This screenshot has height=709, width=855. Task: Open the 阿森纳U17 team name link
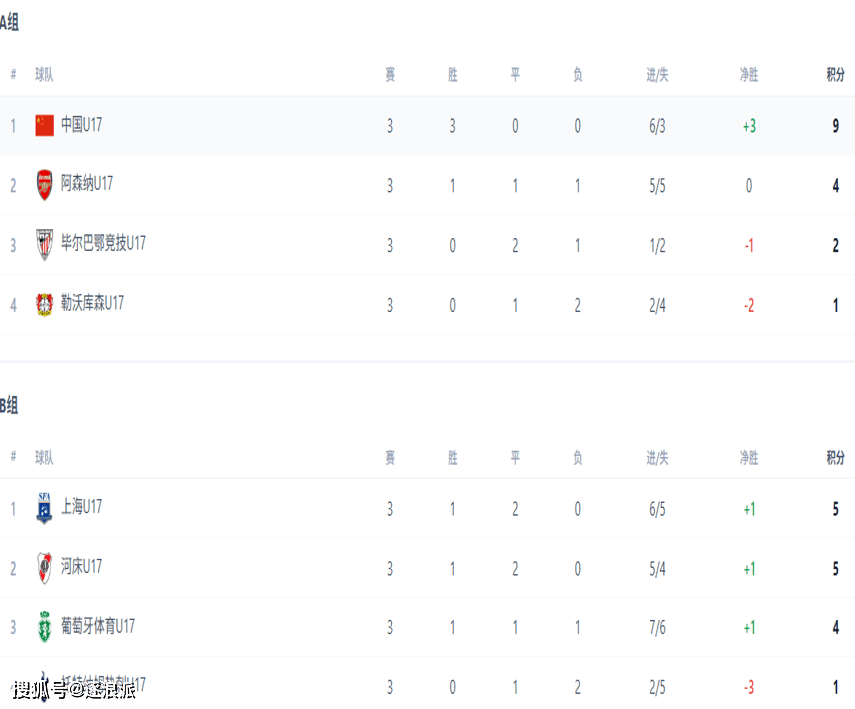click(87, 183)
